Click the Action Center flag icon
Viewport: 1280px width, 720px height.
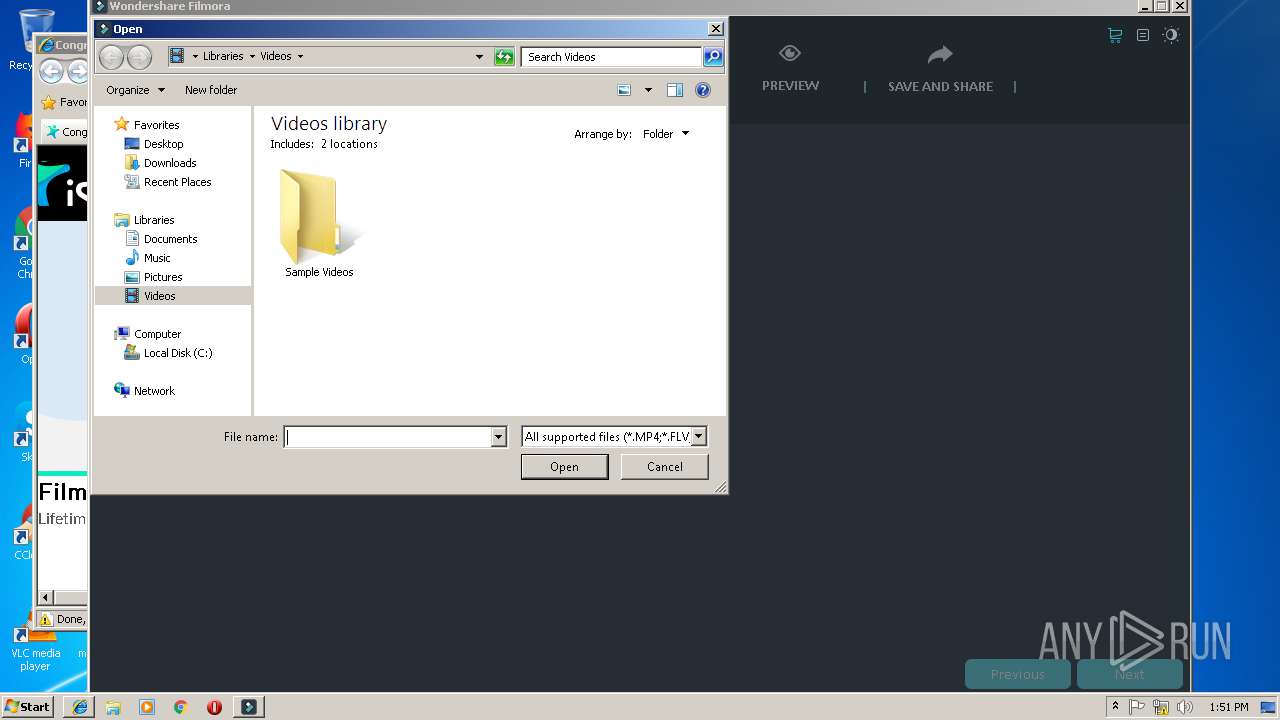coord(1137,707)
